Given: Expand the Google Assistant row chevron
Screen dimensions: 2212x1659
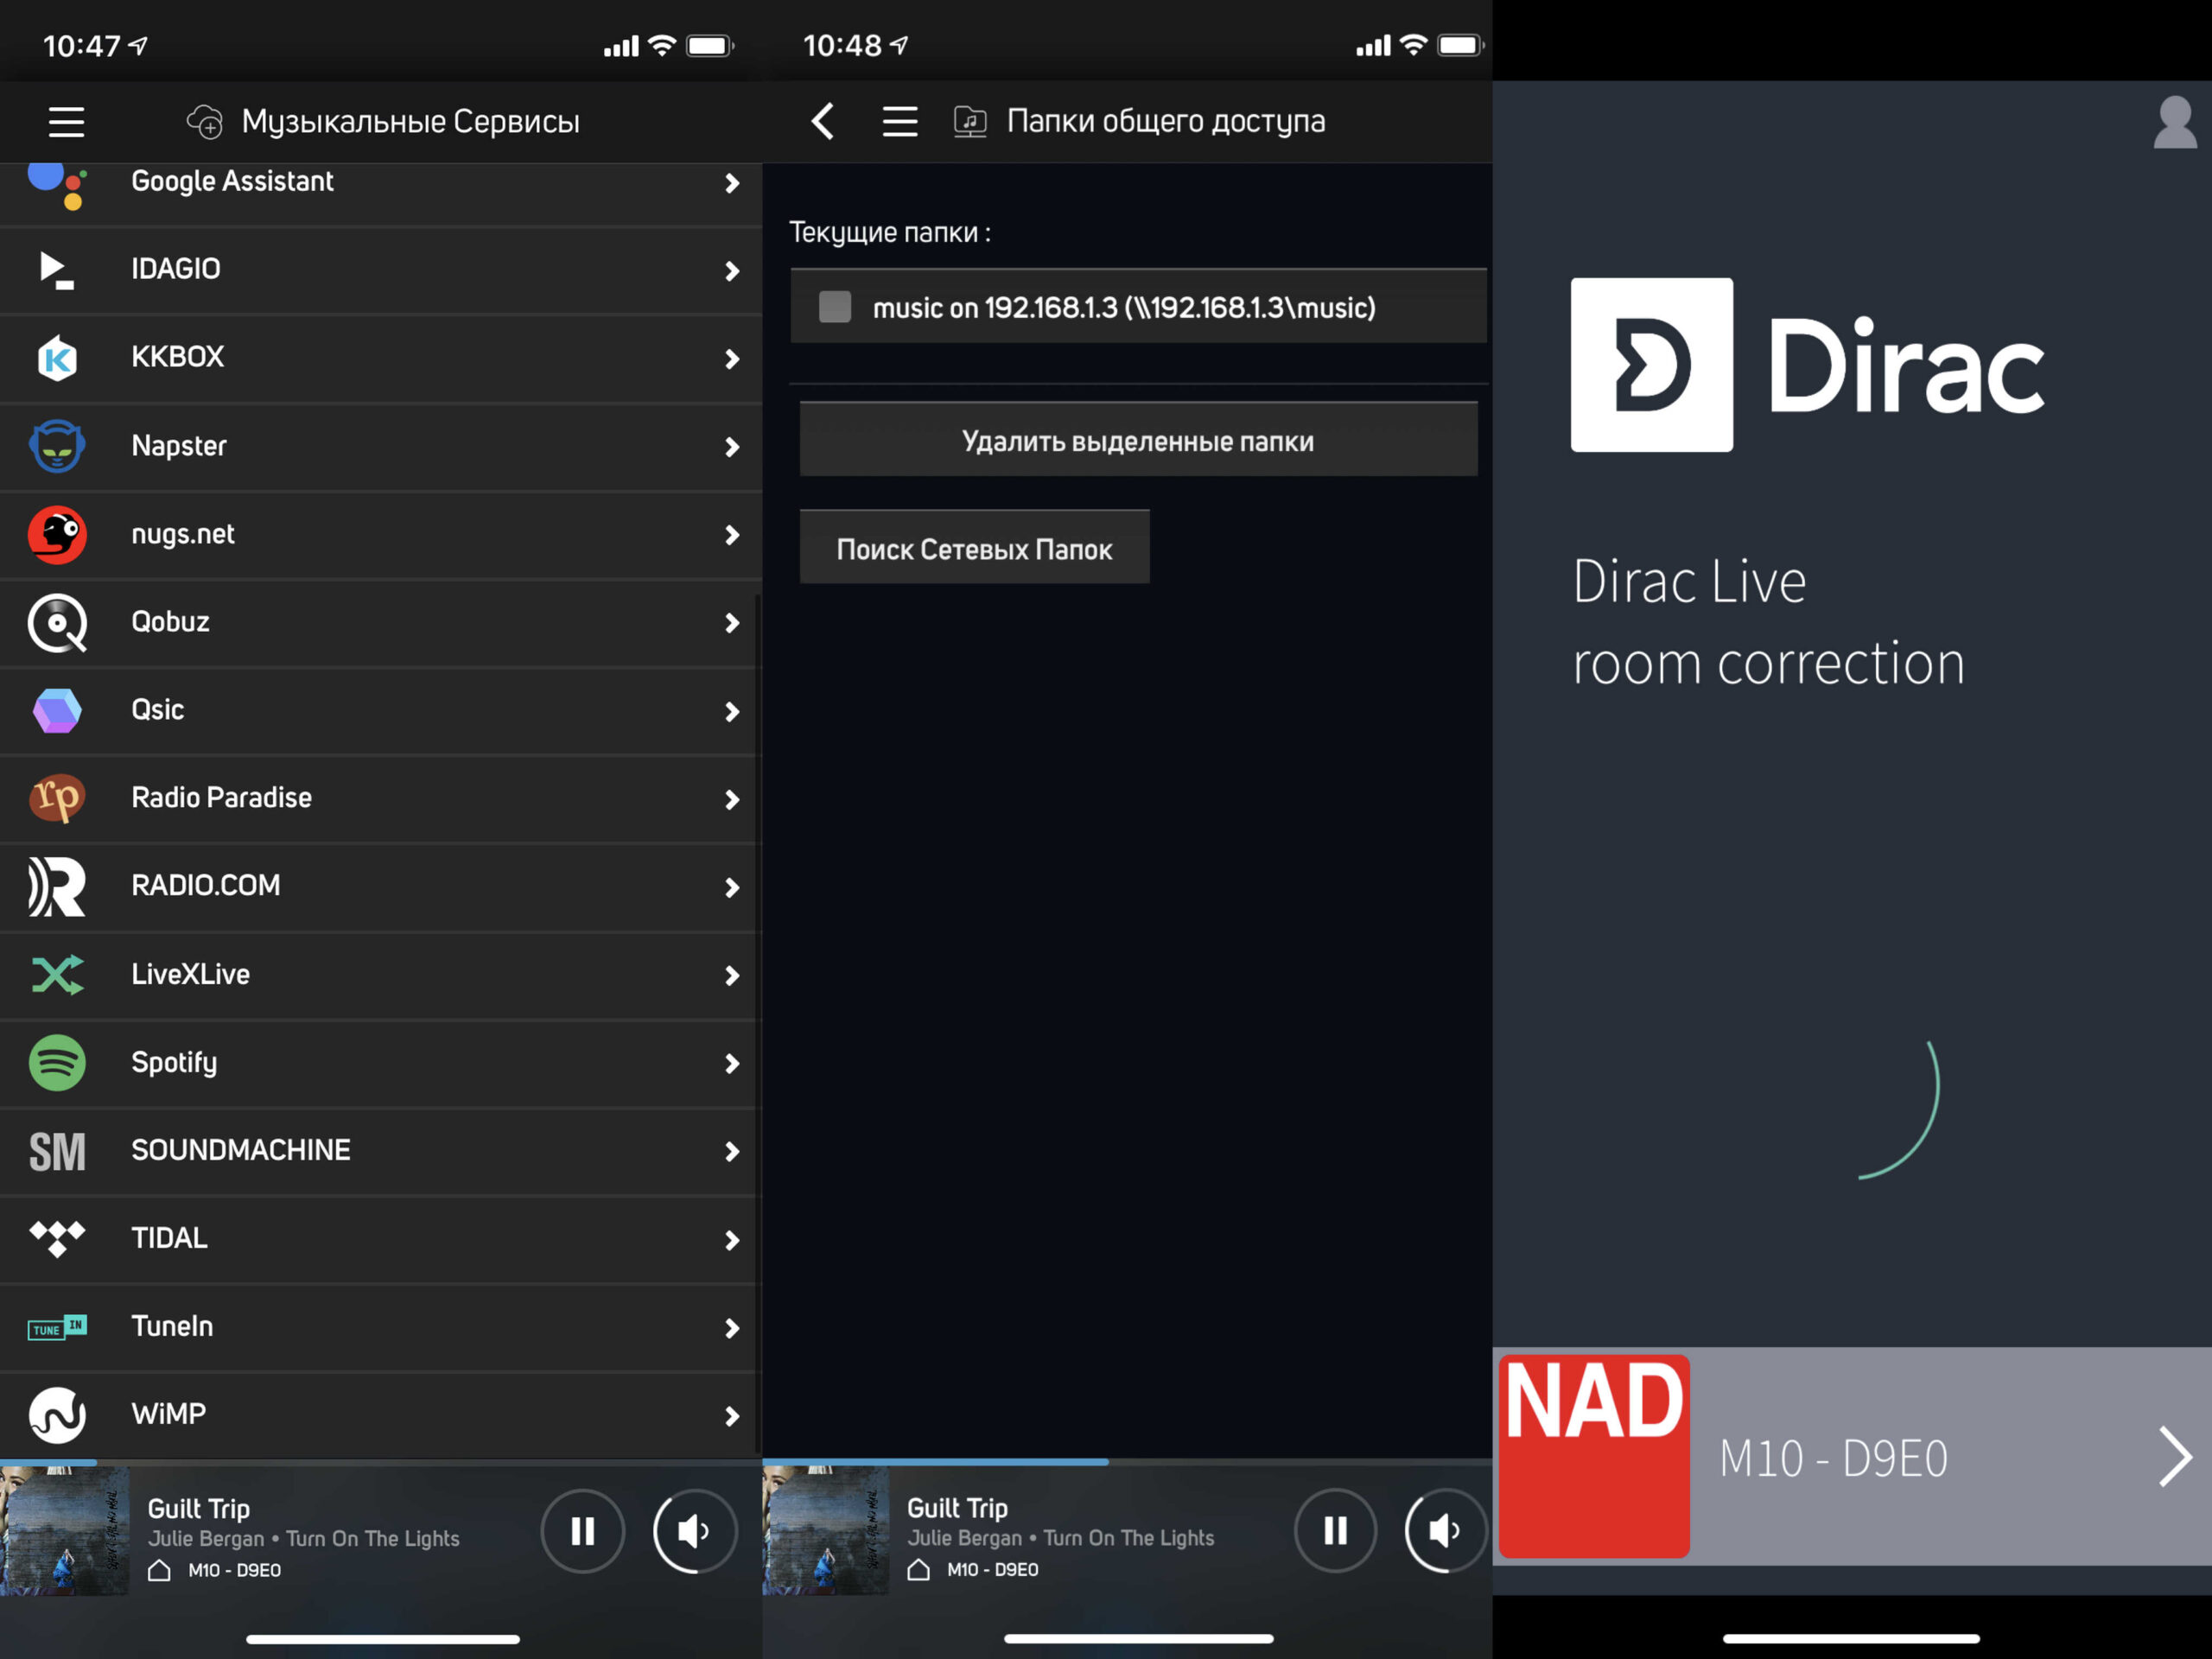Looking at the screenshot, I should (732, 183).
